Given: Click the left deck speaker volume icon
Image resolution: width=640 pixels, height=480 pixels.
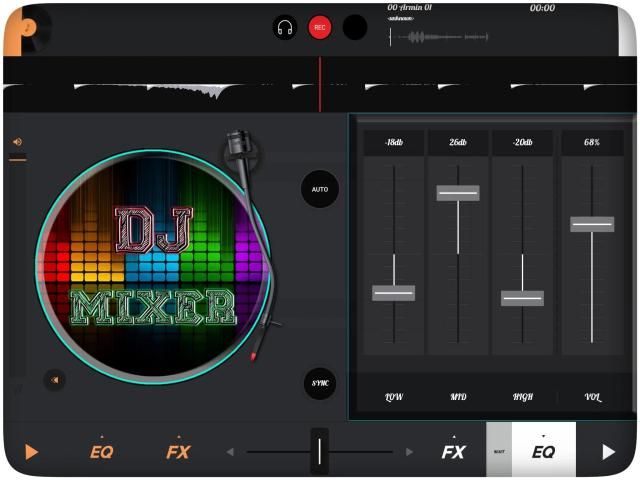Looking at the screenshot, I should [17, 142].
